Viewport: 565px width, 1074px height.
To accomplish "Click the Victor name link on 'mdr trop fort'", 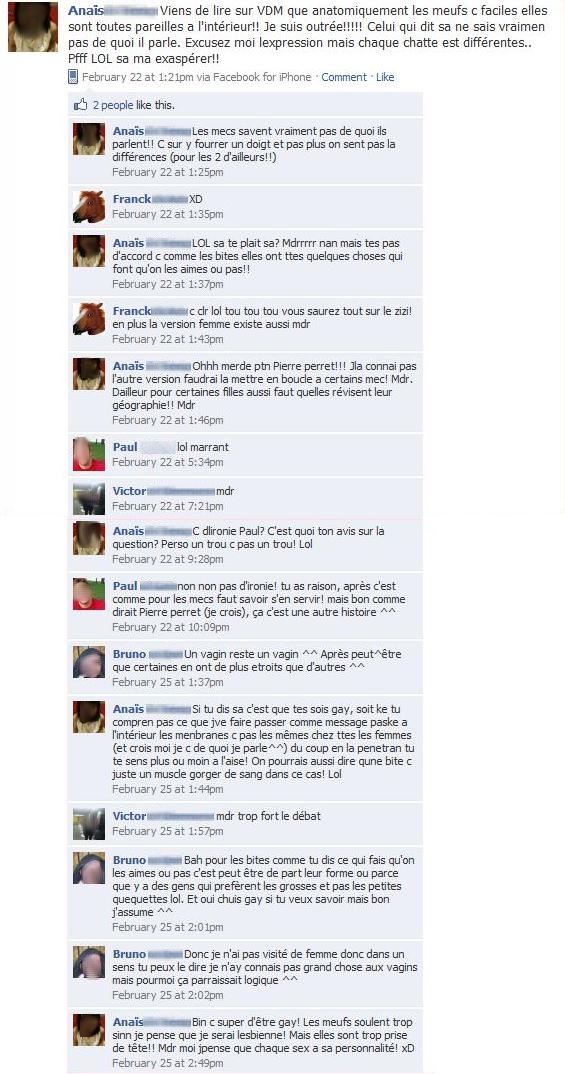I will coord(129,816).
